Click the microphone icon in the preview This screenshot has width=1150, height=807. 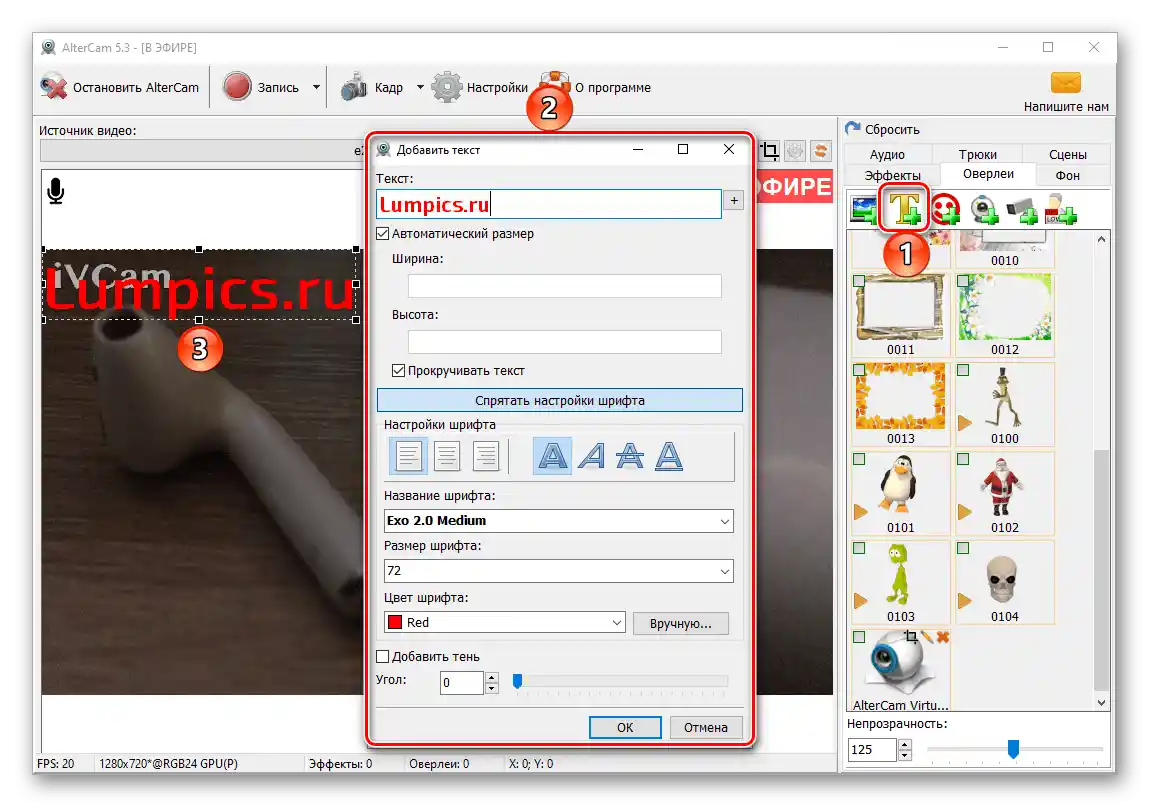tap(56, 191)
